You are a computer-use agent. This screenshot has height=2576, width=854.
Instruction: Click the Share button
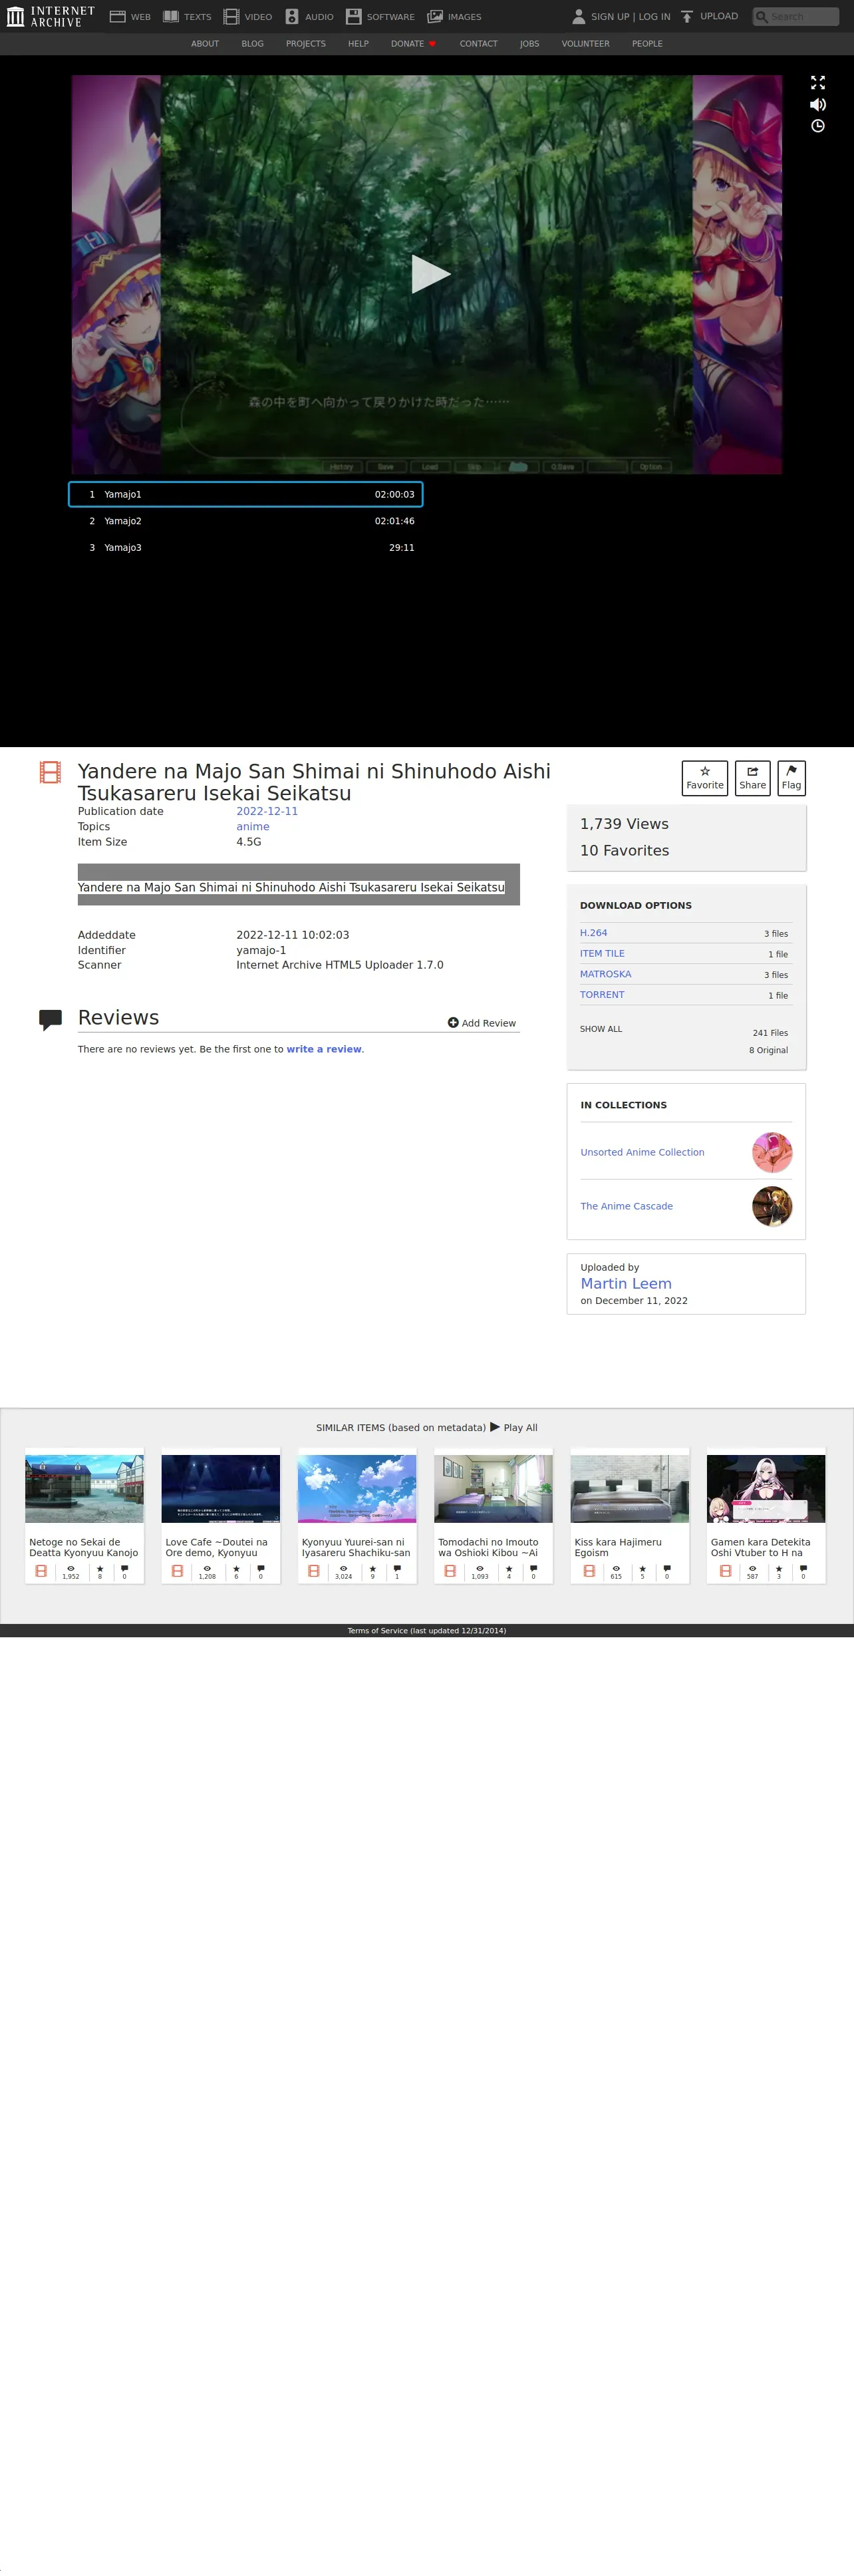pos(752,778)
